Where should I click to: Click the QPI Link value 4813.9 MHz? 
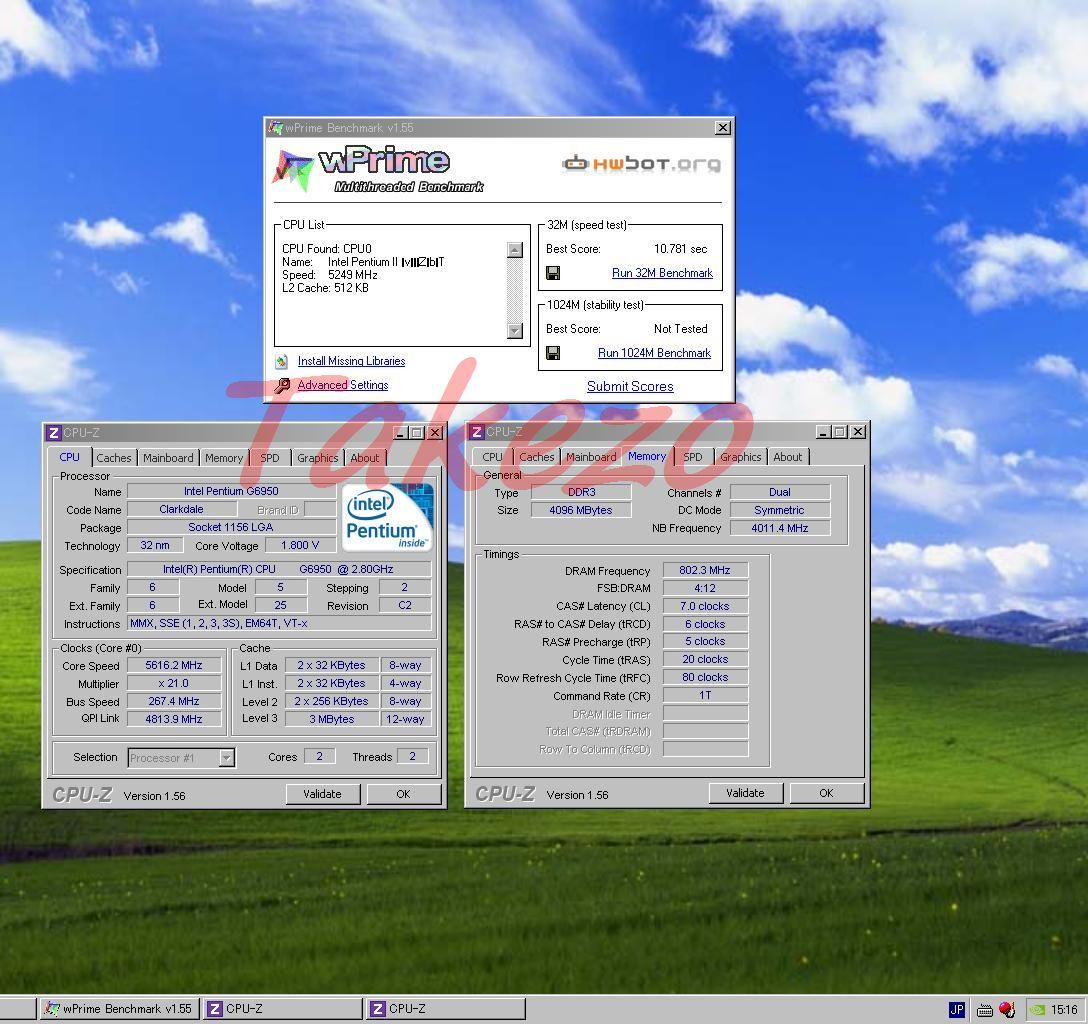[174, 719]
